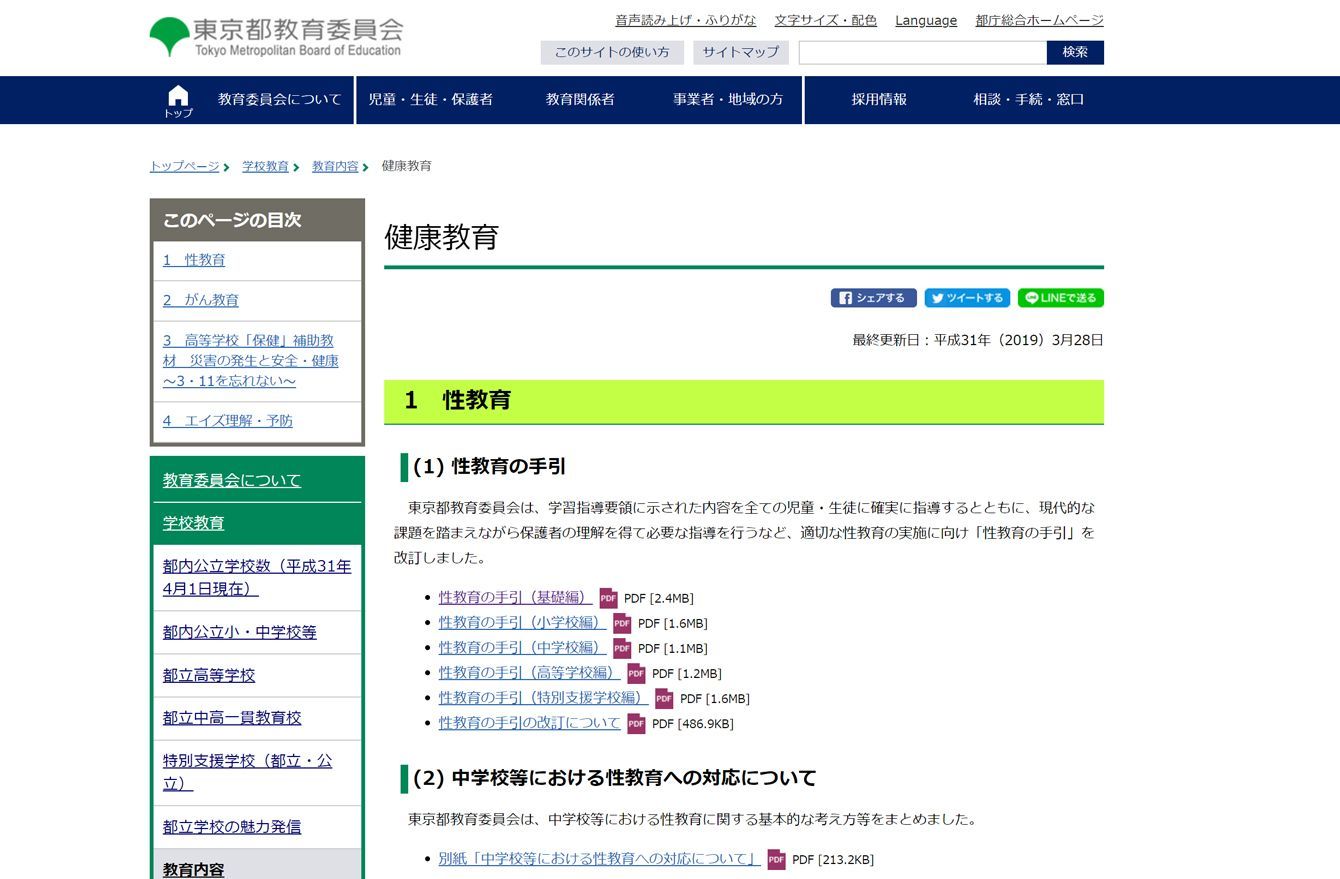Tweet this page via Twitter button

(966, 298)
